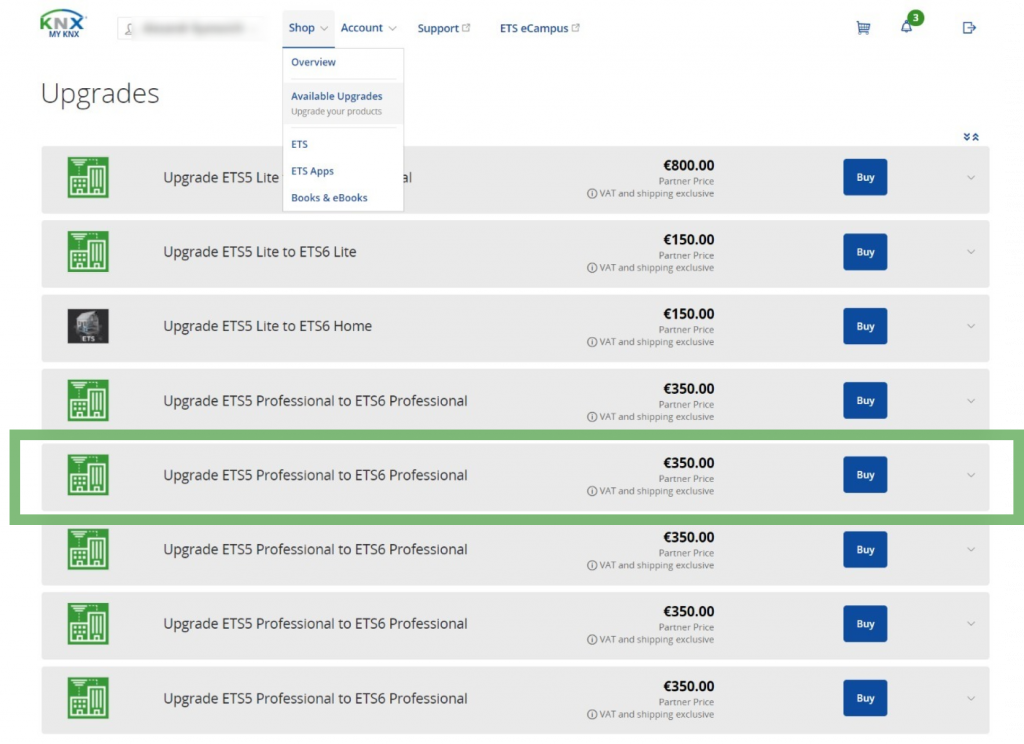Expand all upgrade rows with double-down arrows
The height and width of the screenshot is (744, 1024).
(x=966, y=137)
